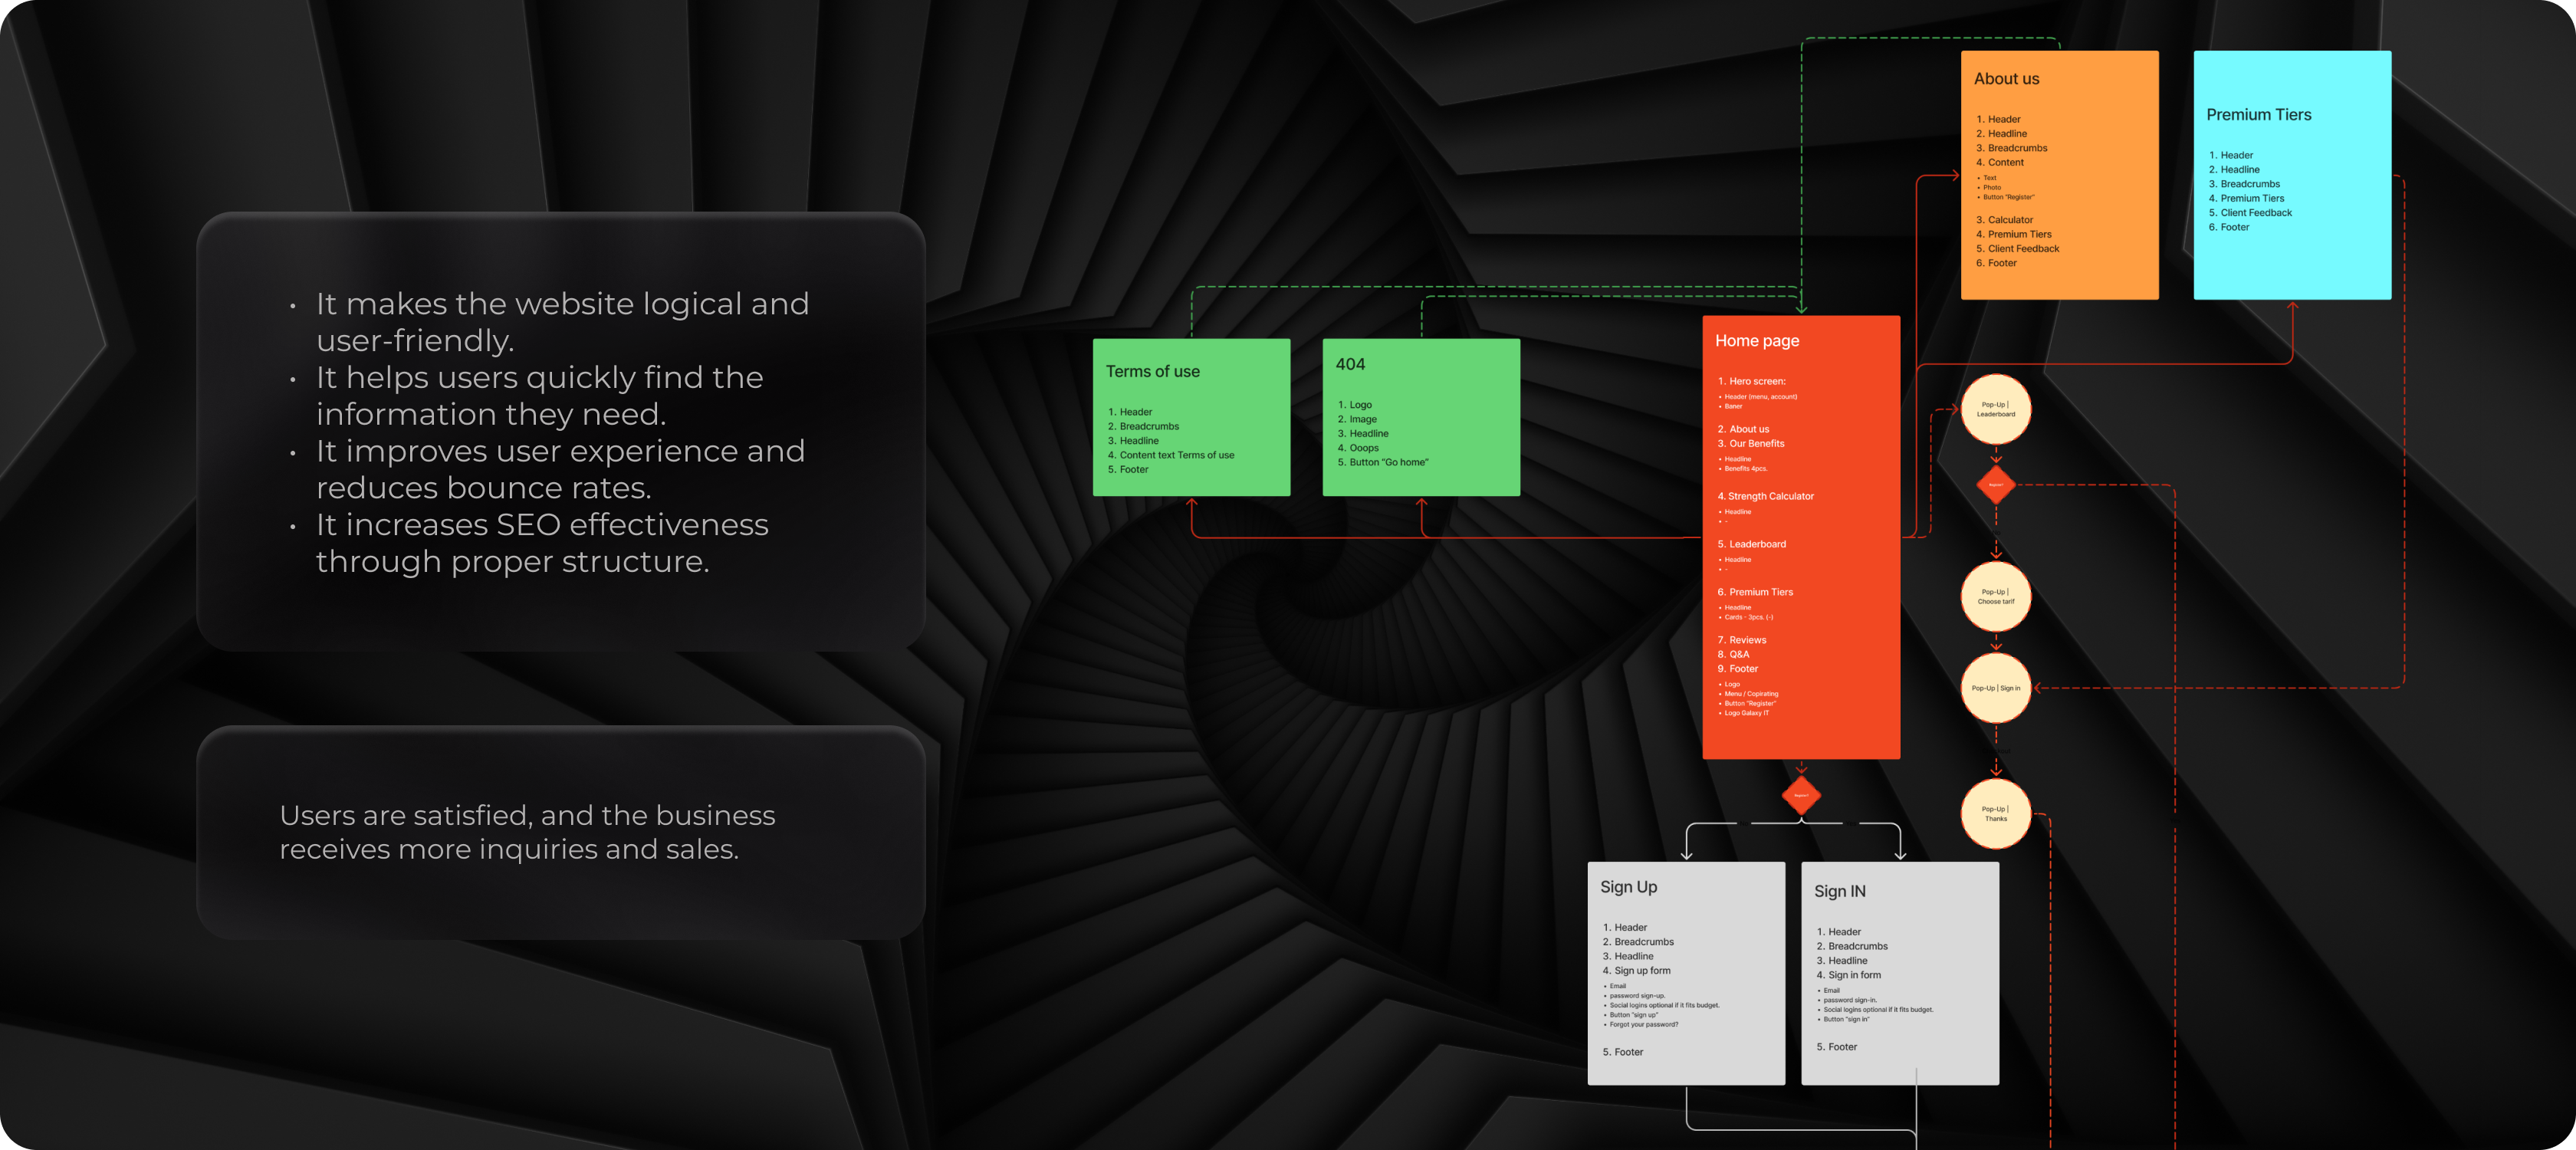Click "Sign up form" in the Sign Up card
This screenshot has width=2576, height=1150.
pos(1636,971)
